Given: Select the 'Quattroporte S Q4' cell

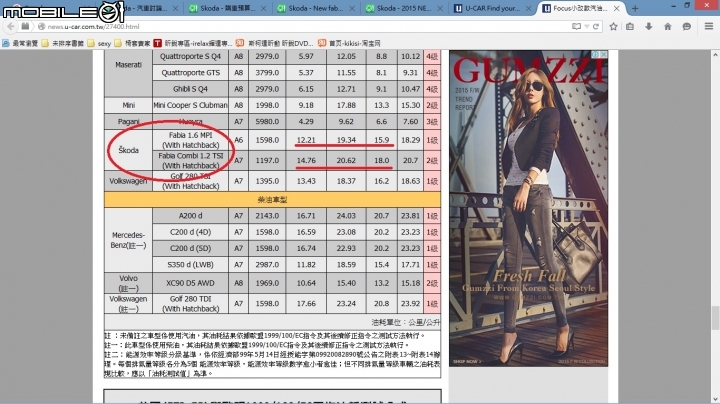Looking at the screenshot, I should tap(190, 56).
